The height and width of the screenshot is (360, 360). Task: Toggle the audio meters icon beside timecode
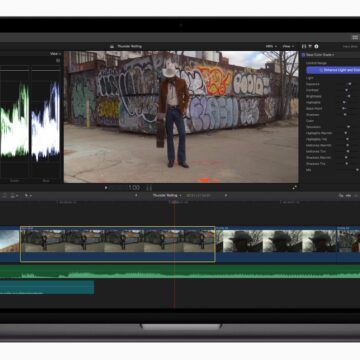click(x=149, y=188)
